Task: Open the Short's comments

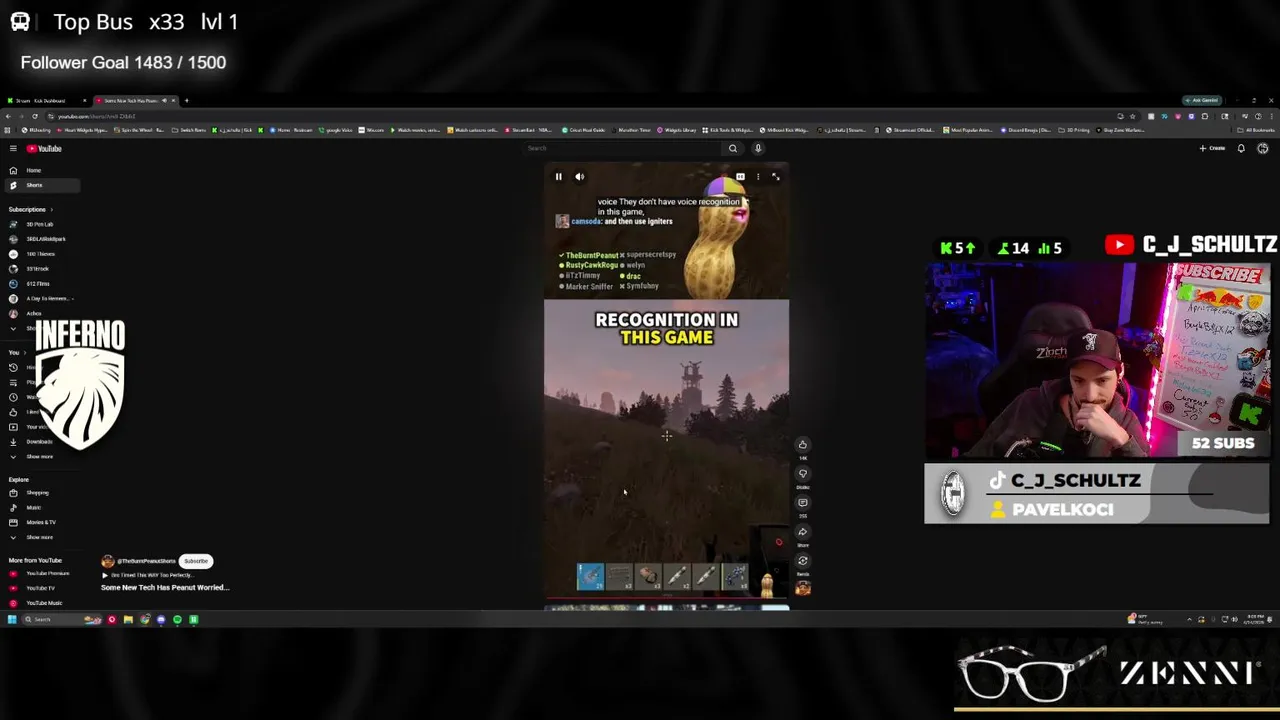Action: tap(802, 503)
